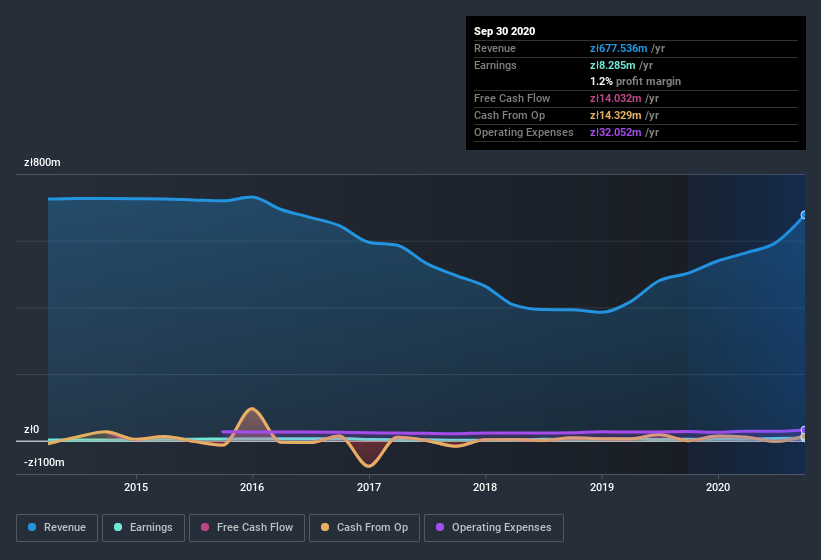Click the Sep 30 2020 tooltip date
The height and width of the screenshot is (560, 821).
point(505,31)
